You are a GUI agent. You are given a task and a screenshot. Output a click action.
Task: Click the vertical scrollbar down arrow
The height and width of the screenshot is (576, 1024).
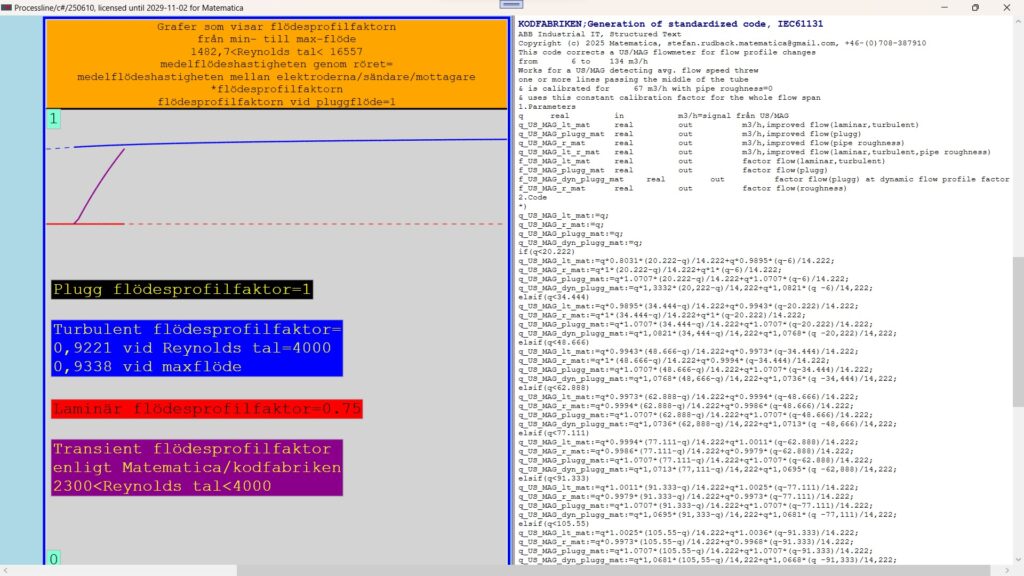pos(1017,557)
